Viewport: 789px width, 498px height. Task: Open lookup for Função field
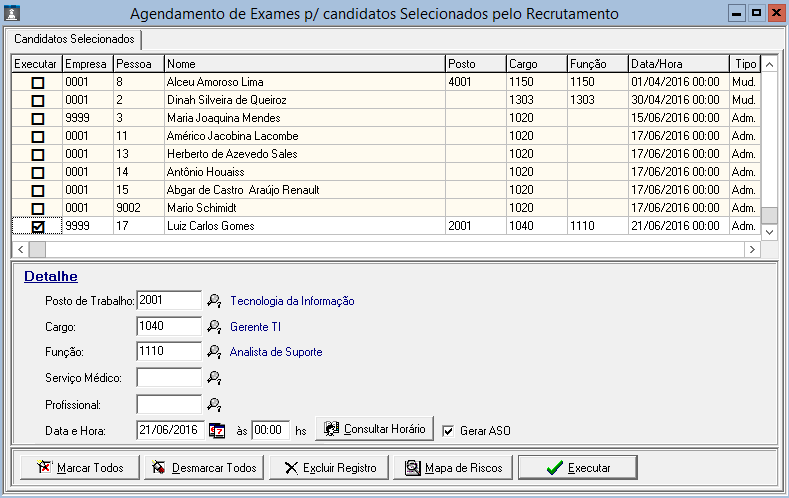213,352
